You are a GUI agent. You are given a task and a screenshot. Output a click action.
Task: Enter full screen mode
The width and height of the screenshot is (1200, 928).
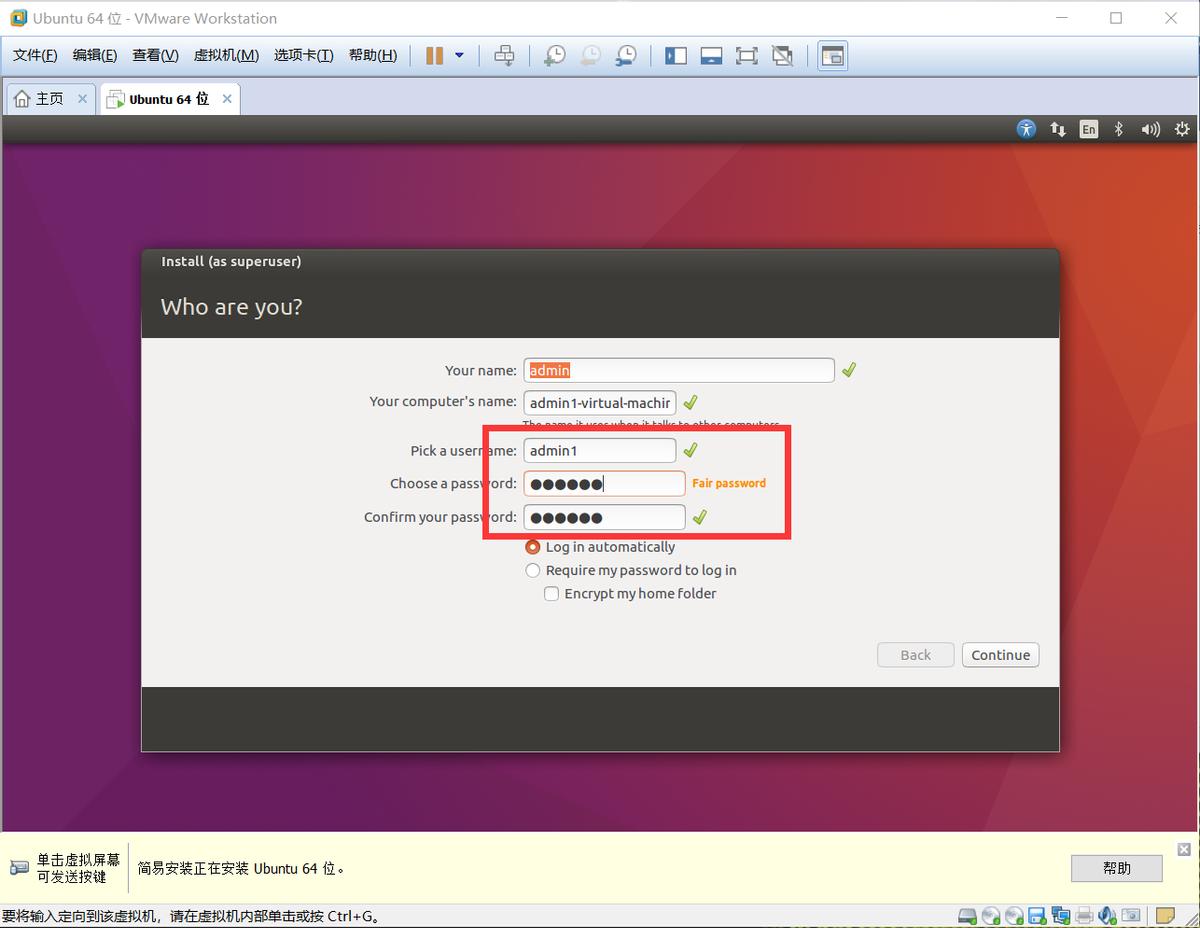(x=746, y=55)
